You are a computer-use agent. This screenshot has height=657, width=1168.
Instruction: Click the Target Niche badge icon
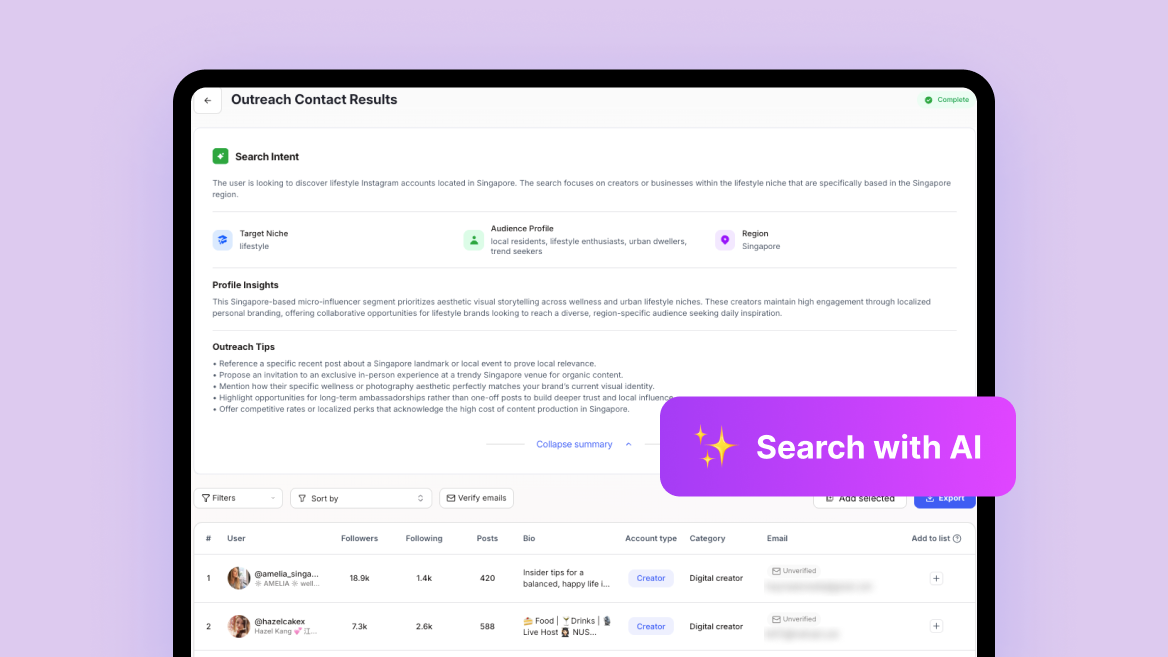(221, 239)
